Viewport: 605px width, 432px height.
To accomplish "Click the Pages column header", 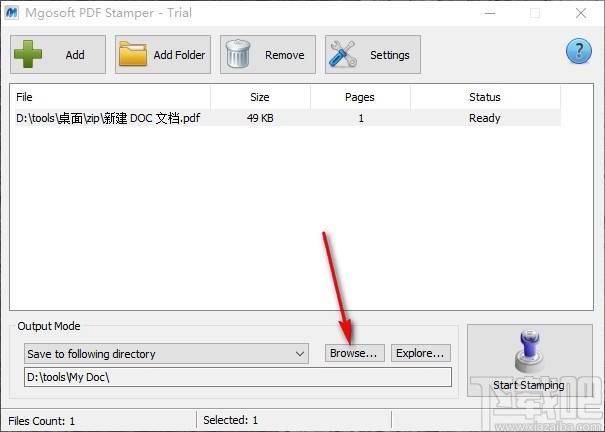I will coord(360,97).
